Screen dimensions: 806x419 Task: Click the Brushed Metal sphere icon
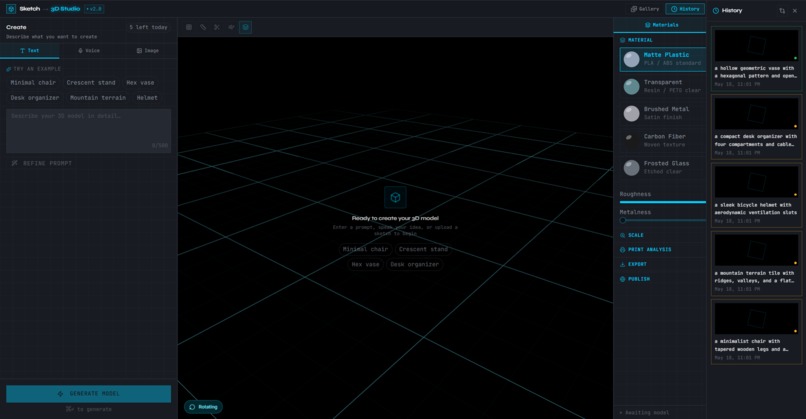tap(631, 113)
